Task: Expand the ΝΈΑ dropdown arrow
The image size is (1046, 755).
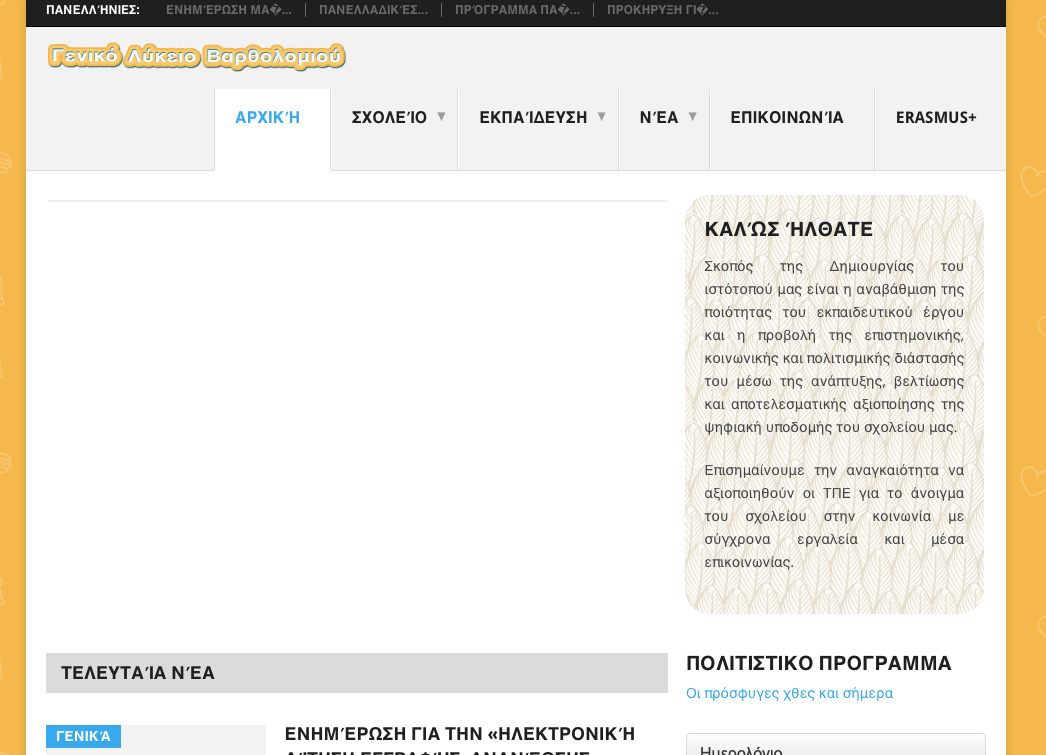Action: [x=692, y=117]
